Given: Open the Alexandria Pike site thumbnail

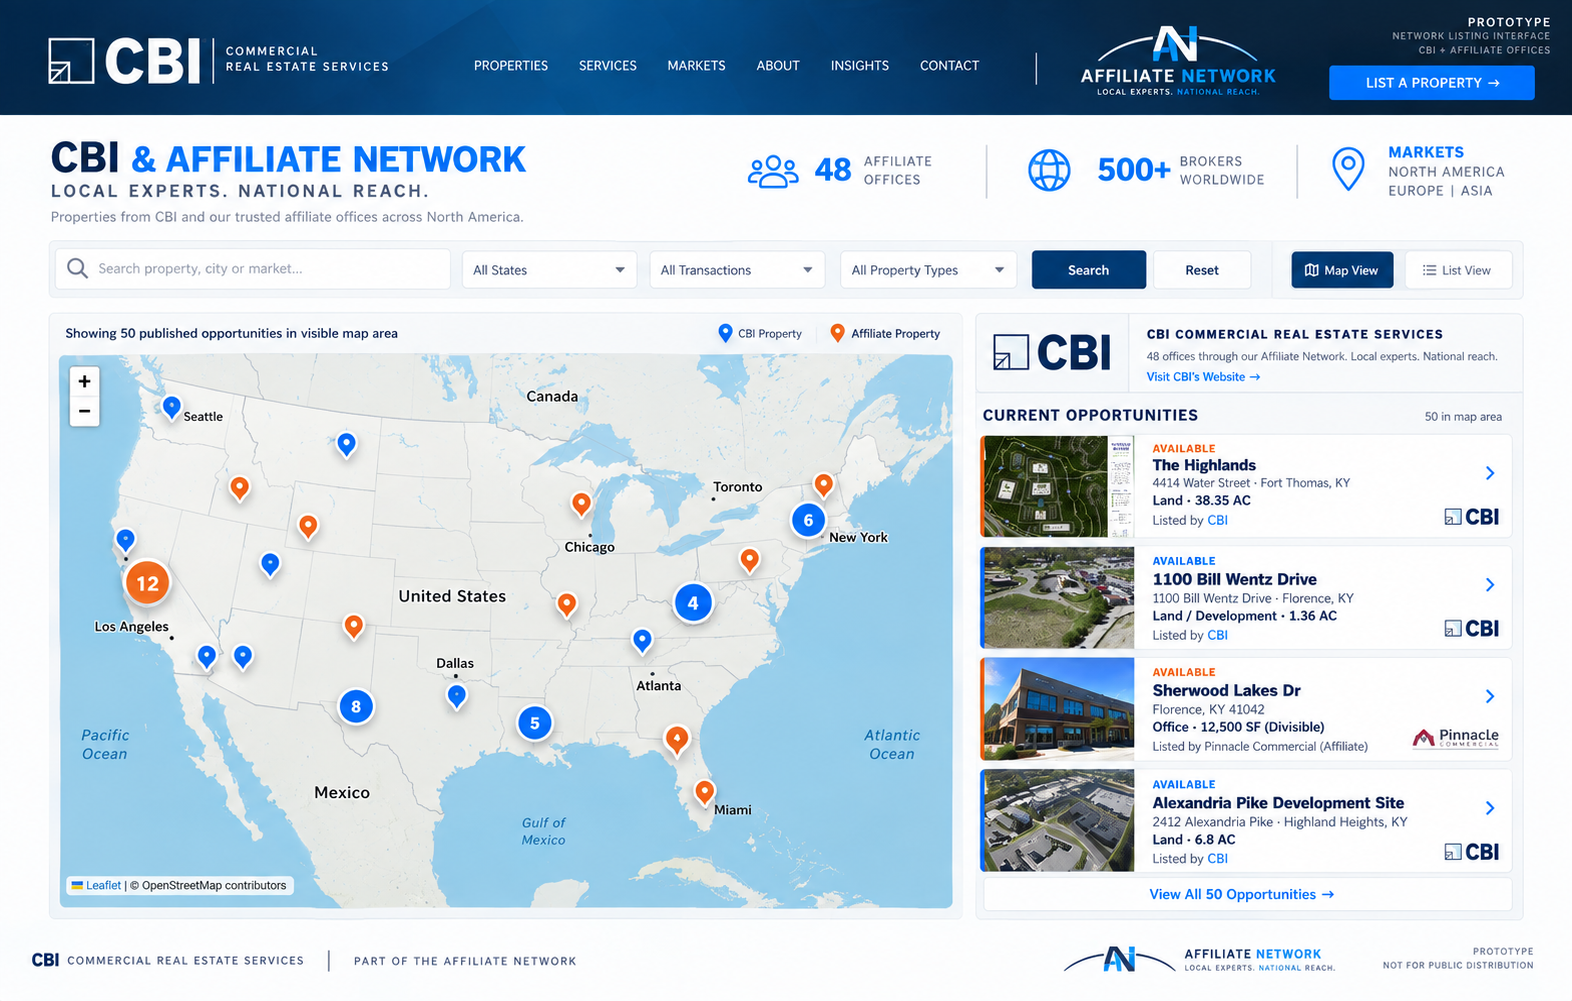Looking at the screenshot, I should [x=1058, y=821].
